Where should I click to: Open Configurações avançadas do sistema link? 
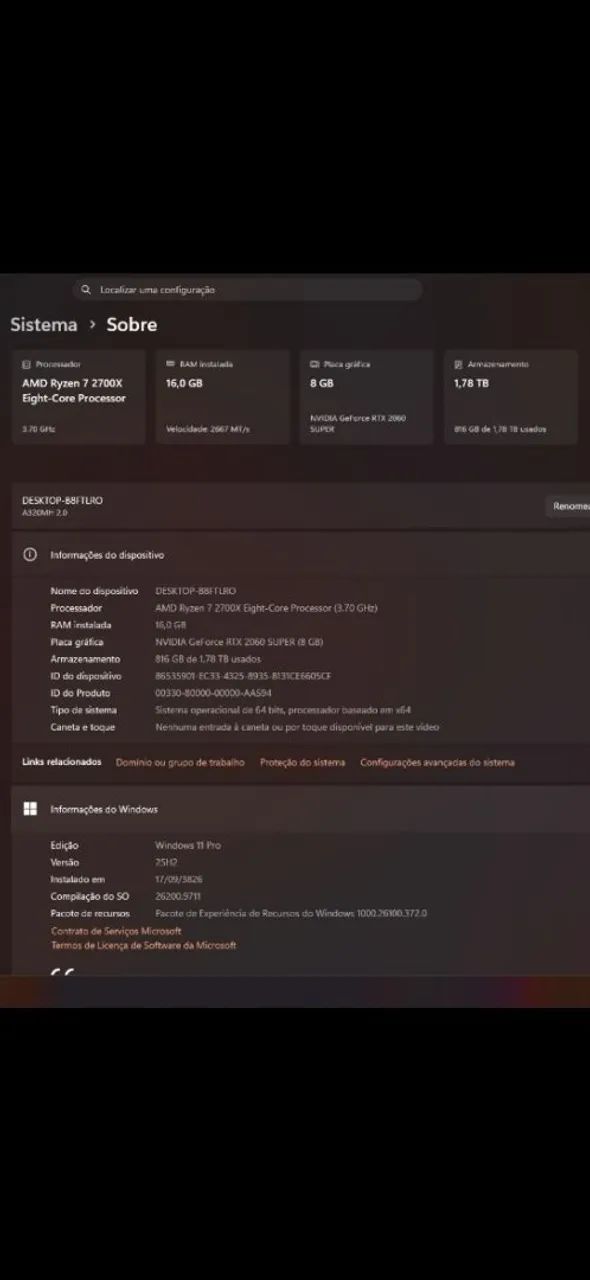point(437,763)
